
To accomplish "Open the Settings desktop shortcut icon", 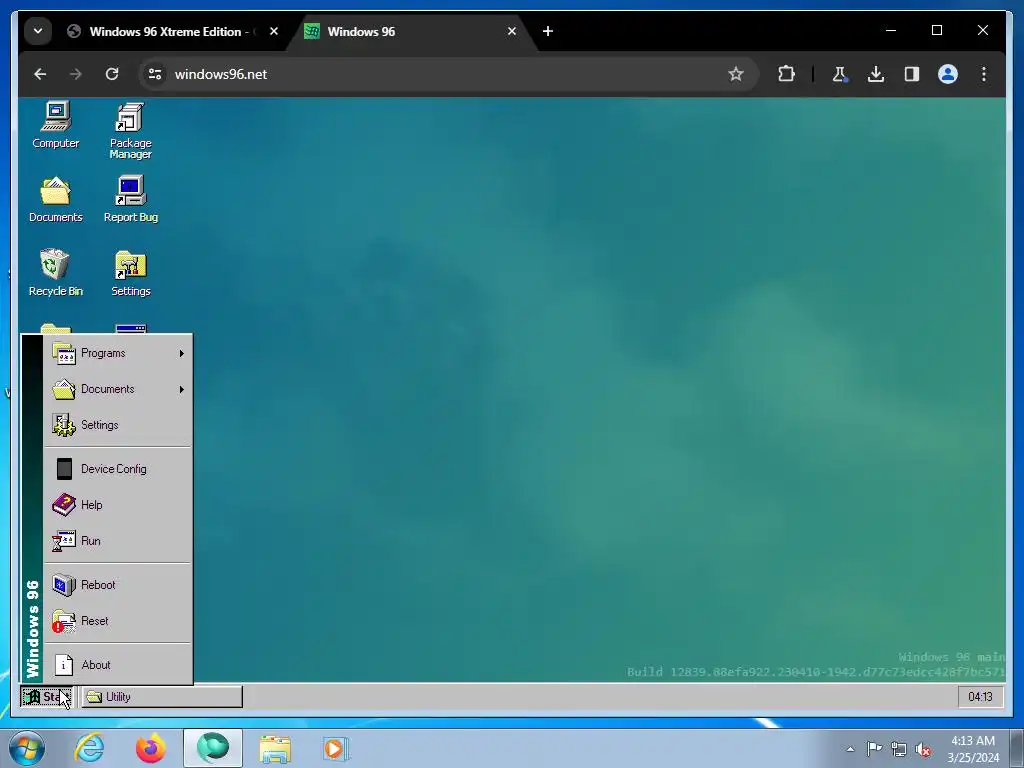I will (131, 274).
